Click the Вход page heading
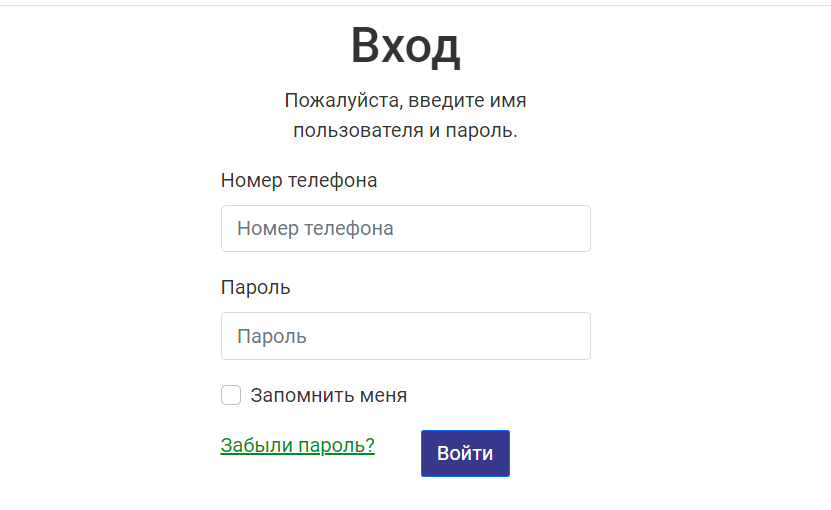The height and width of the screenshot is (510, 831). point(405,46)
